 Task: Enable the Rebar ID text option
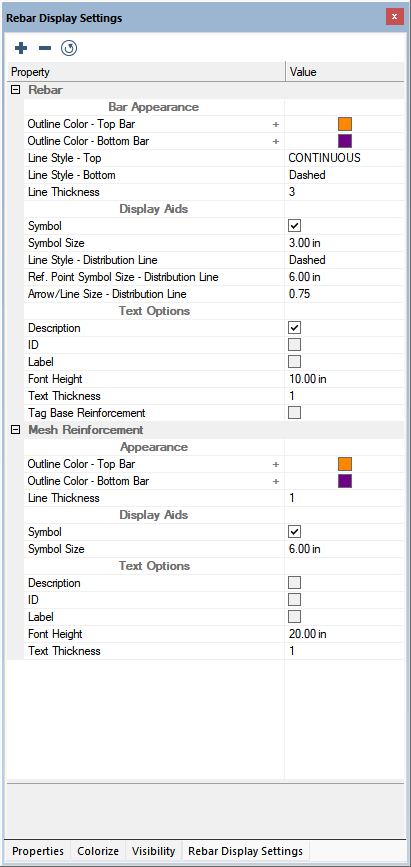pos(295,345)
